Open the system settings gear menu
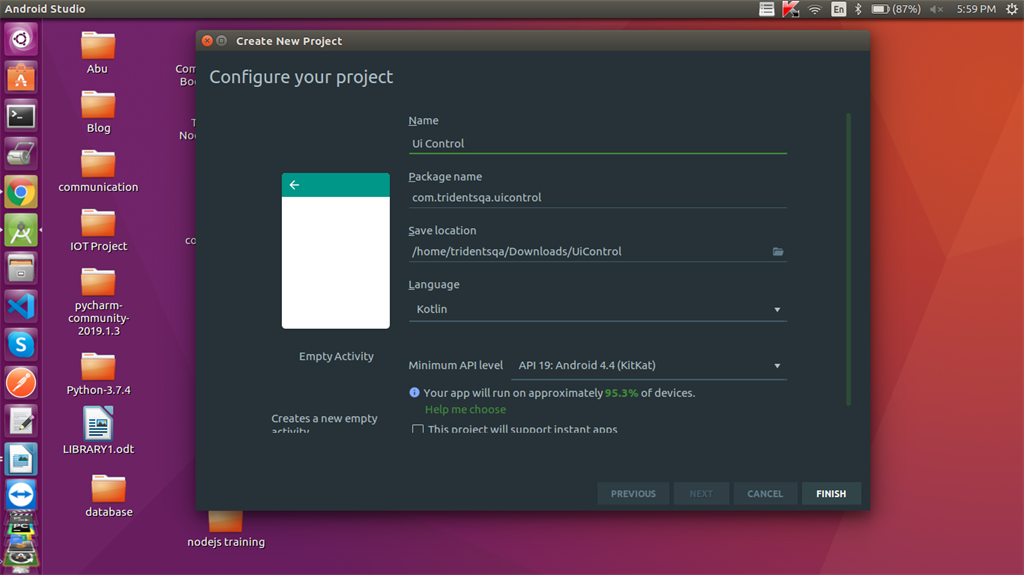This screenshot has width=1024, height=575. 1012,9
